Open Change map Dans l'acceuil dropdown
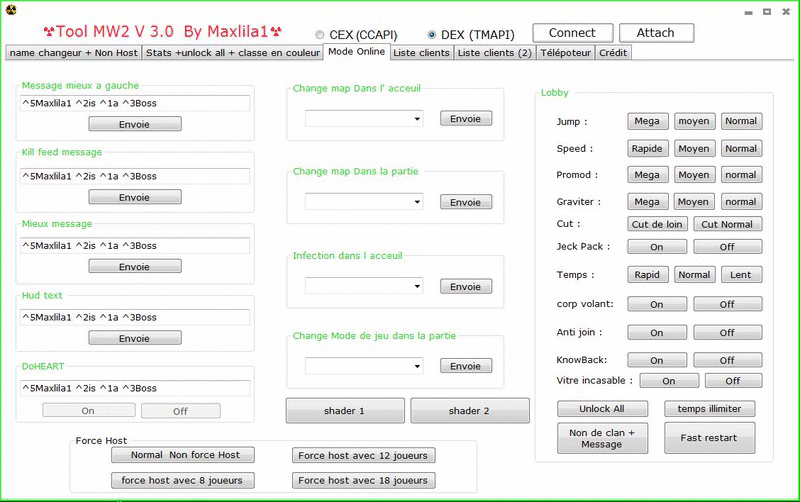The width and height of the screenshot is (800, 502). 364,119
